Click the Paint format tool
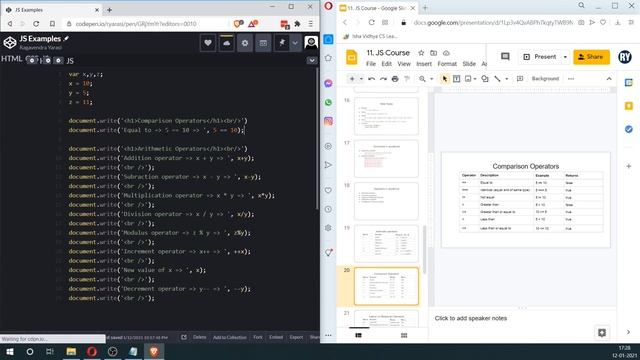The width and height of the screenshot is (640, 360). coord(407,79)
